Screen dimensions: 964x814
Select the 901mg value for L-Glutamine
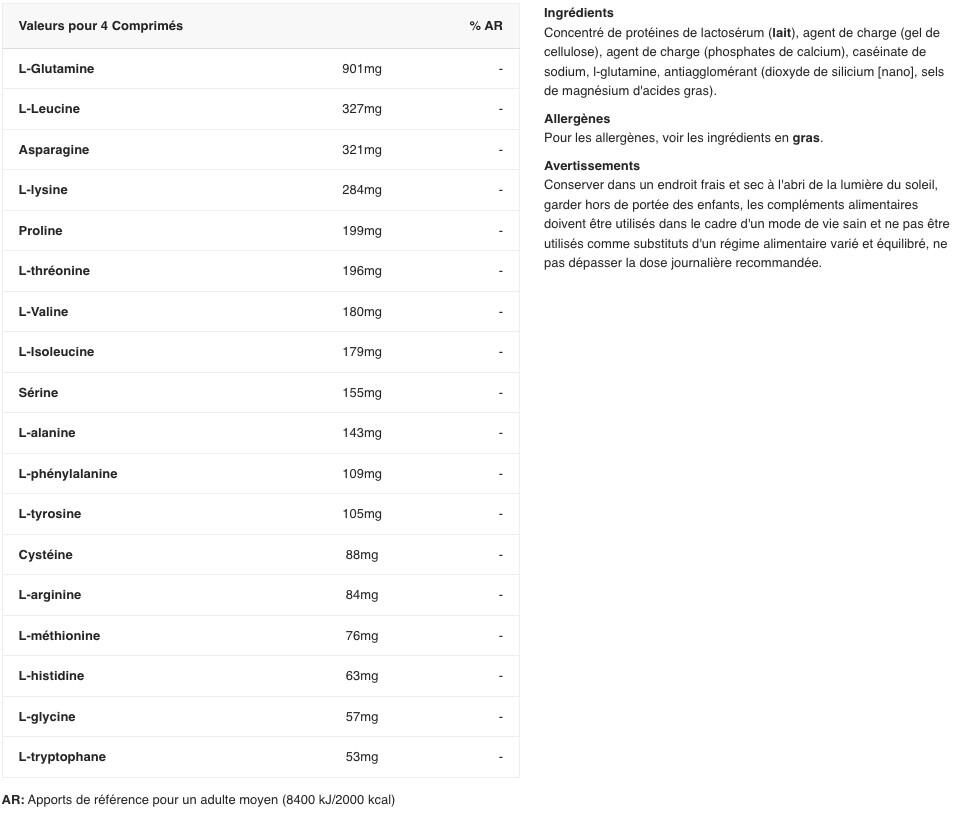point(362,69)
